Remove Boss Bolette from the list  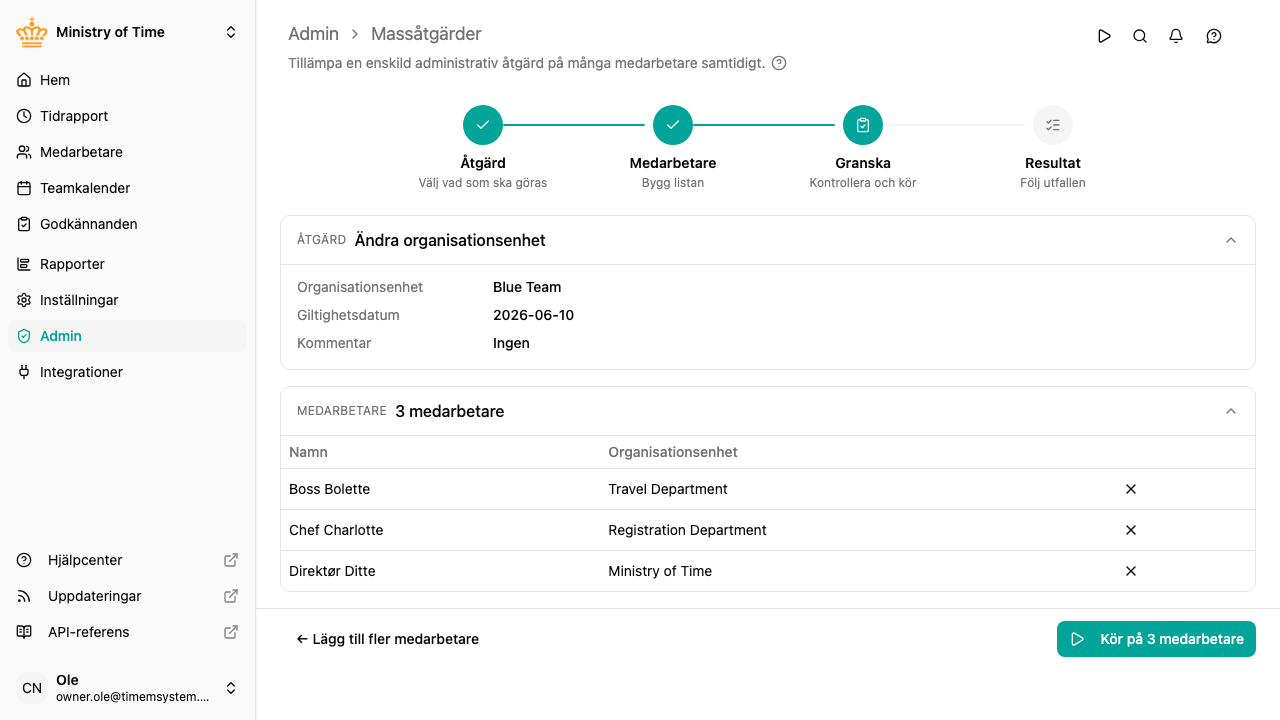(x=1131, y=489)
